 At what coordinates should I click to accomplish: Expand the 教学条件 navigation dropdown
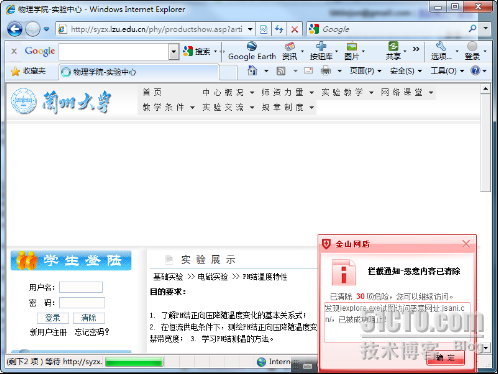point(192,107)
